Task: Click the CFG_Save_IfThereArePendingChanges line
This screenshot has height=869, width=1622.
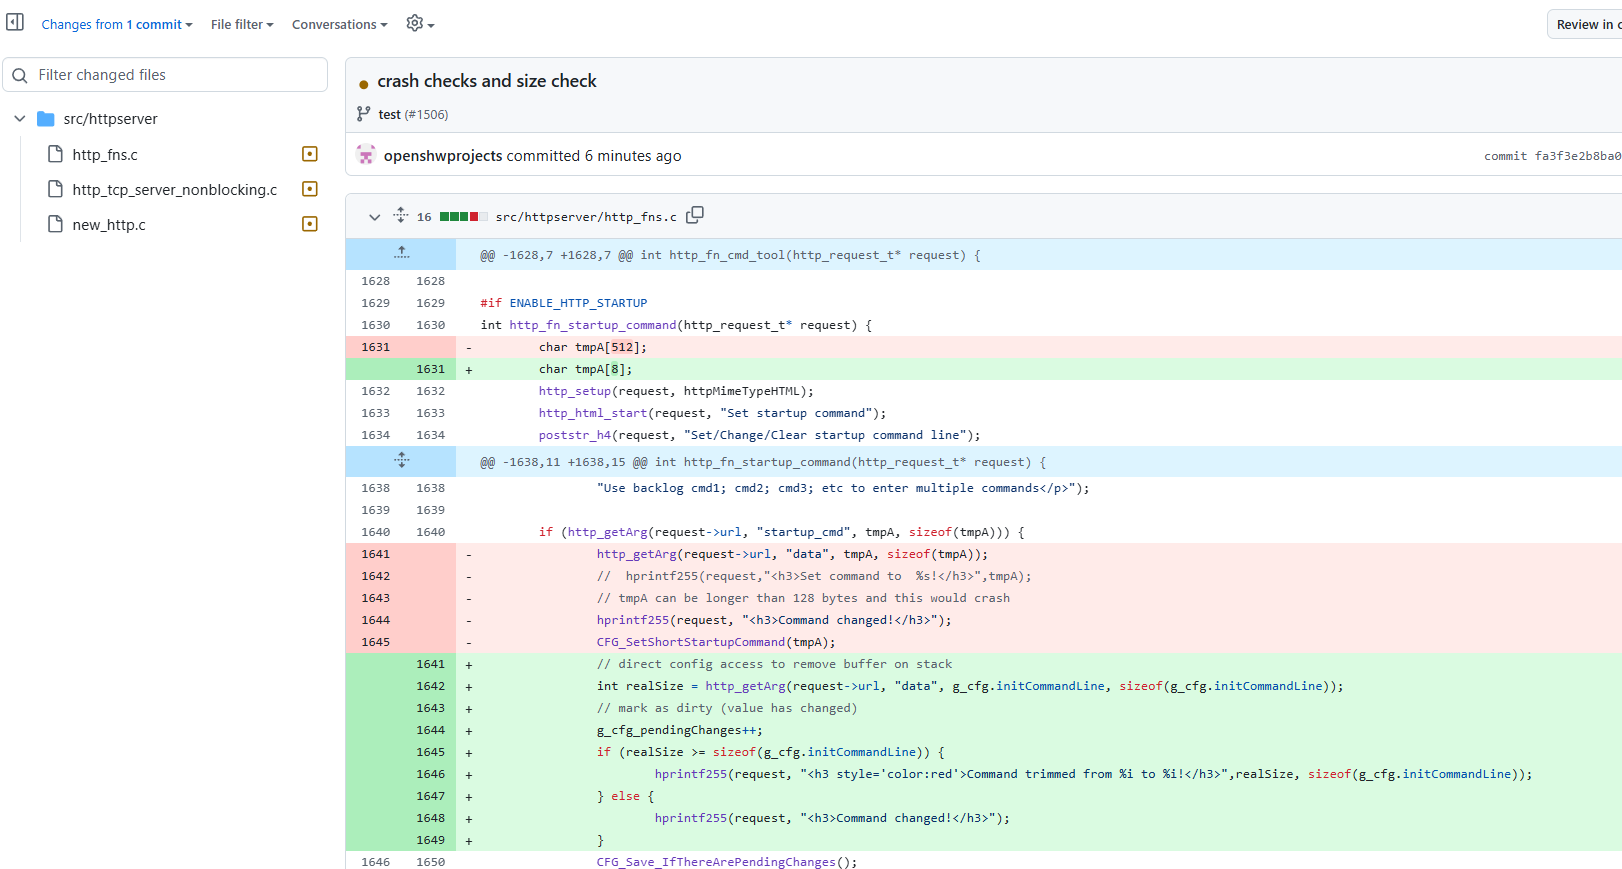Action: tap(727, 862)
